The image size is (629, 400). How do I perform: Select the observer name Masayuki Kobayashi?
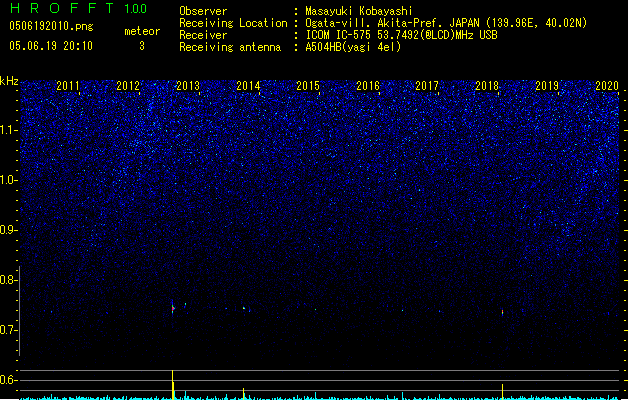[x=359, y=11]
